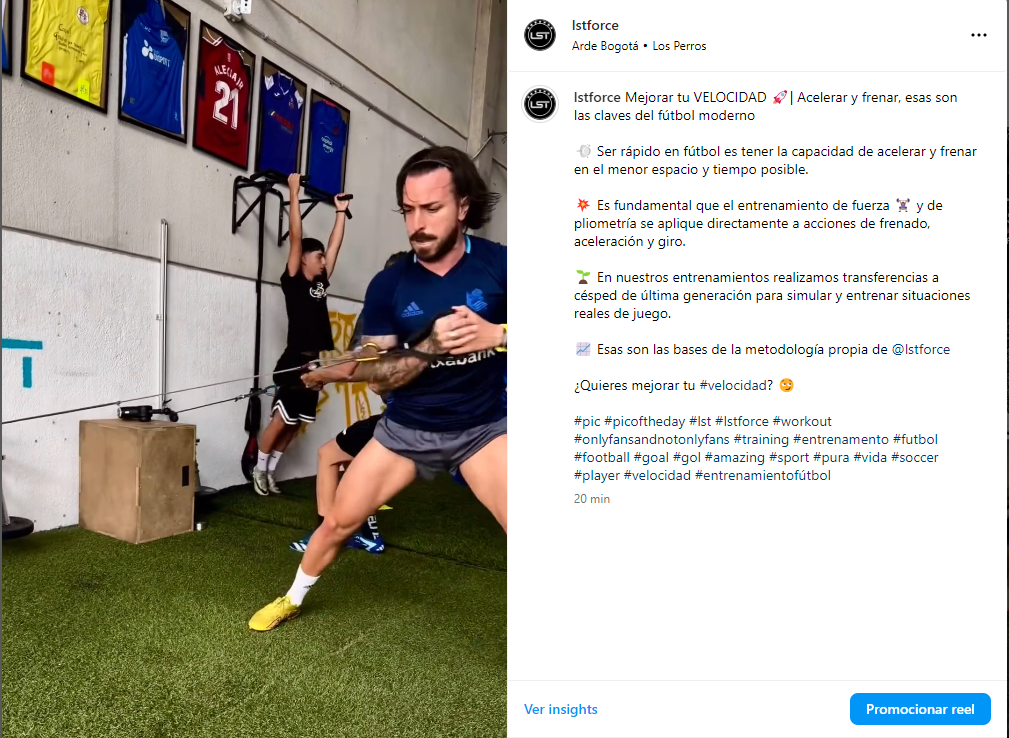Open the #entrenamientofútbol hashtag

[763, 475]
